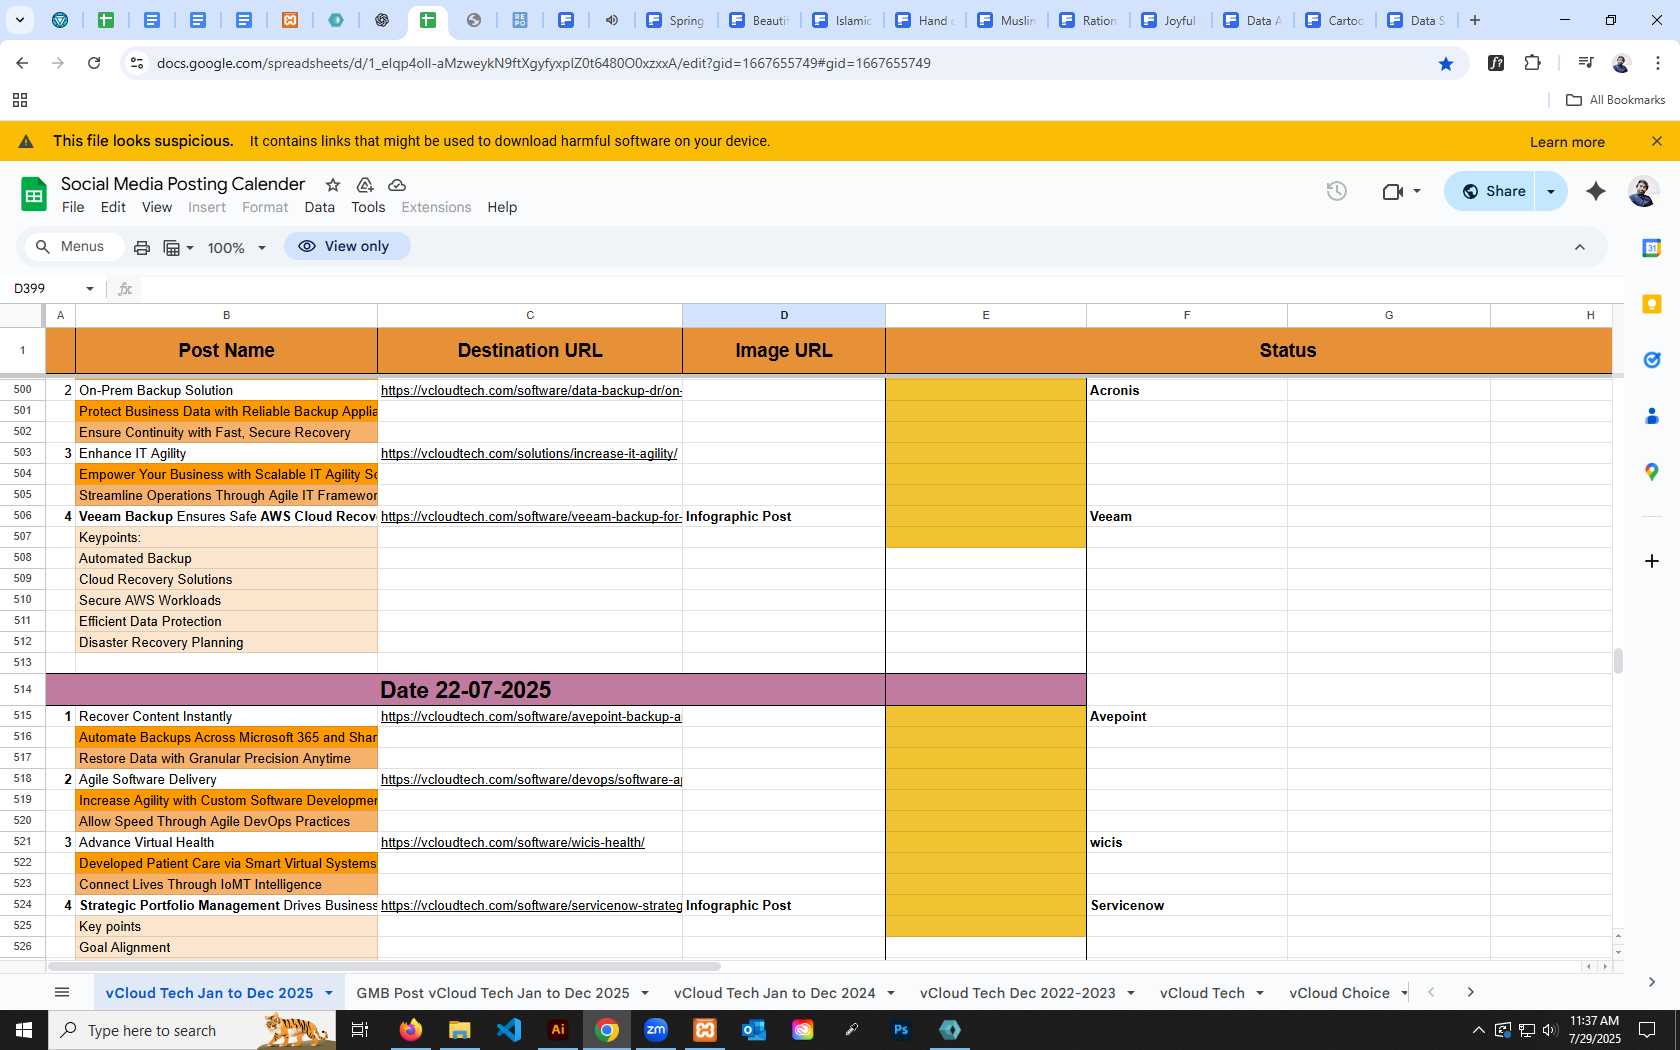Open the Name box dropdown arrow
This screenshot has width=1680, height=1050.
(x=90, y=289)
